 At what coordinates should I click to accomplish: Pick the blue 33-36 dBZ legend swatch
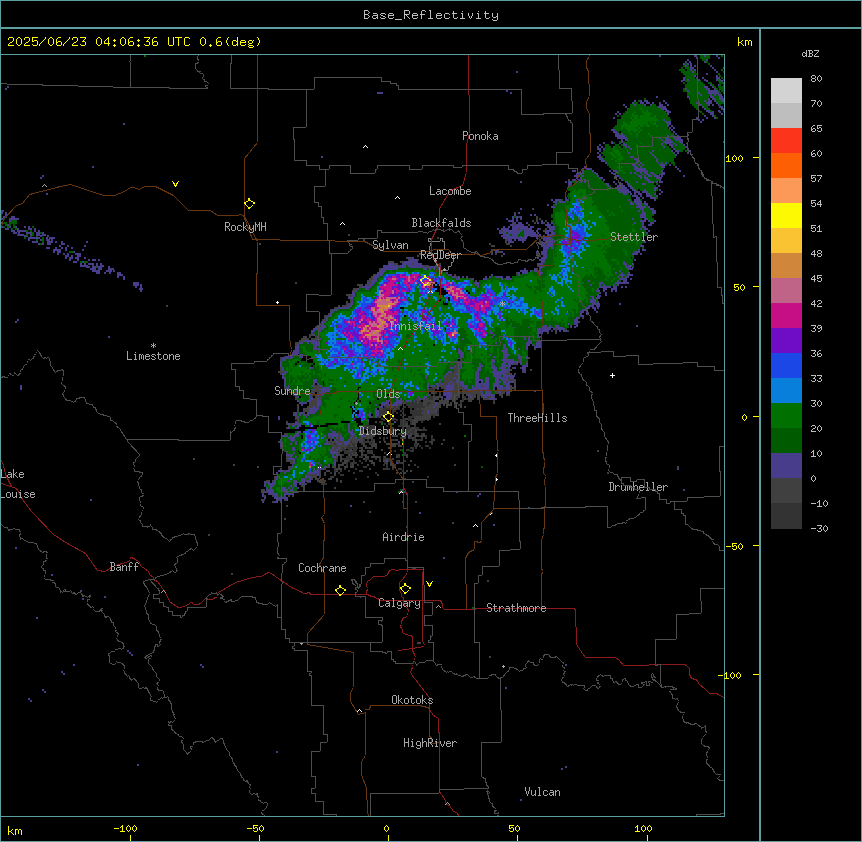(x=786, y=366)
